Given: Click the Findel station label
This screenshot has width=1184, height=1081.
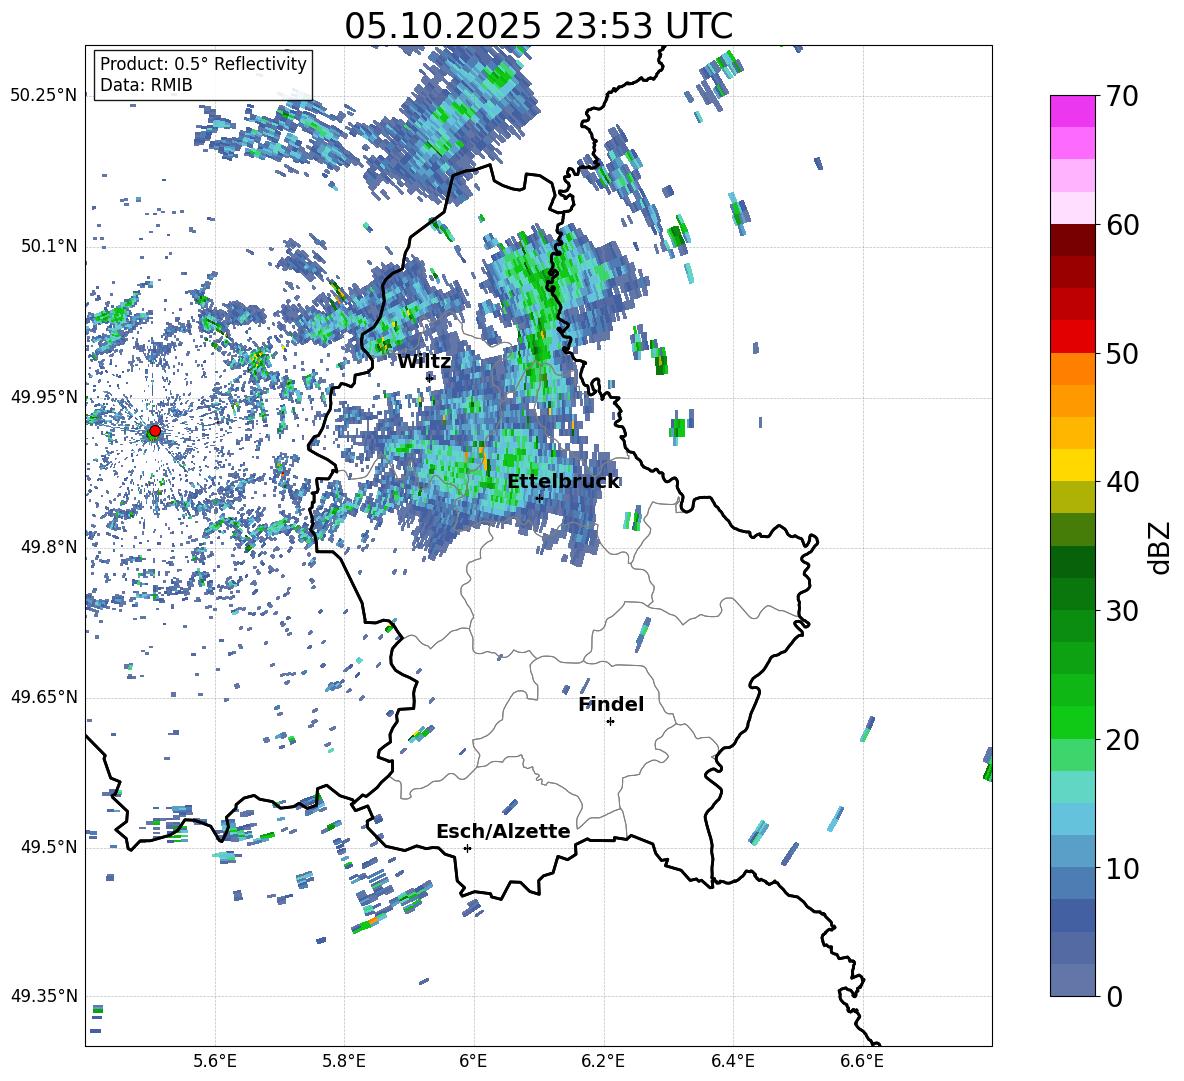Looking at the screenshot, I should pyautogui.click(x=611, y=704).
